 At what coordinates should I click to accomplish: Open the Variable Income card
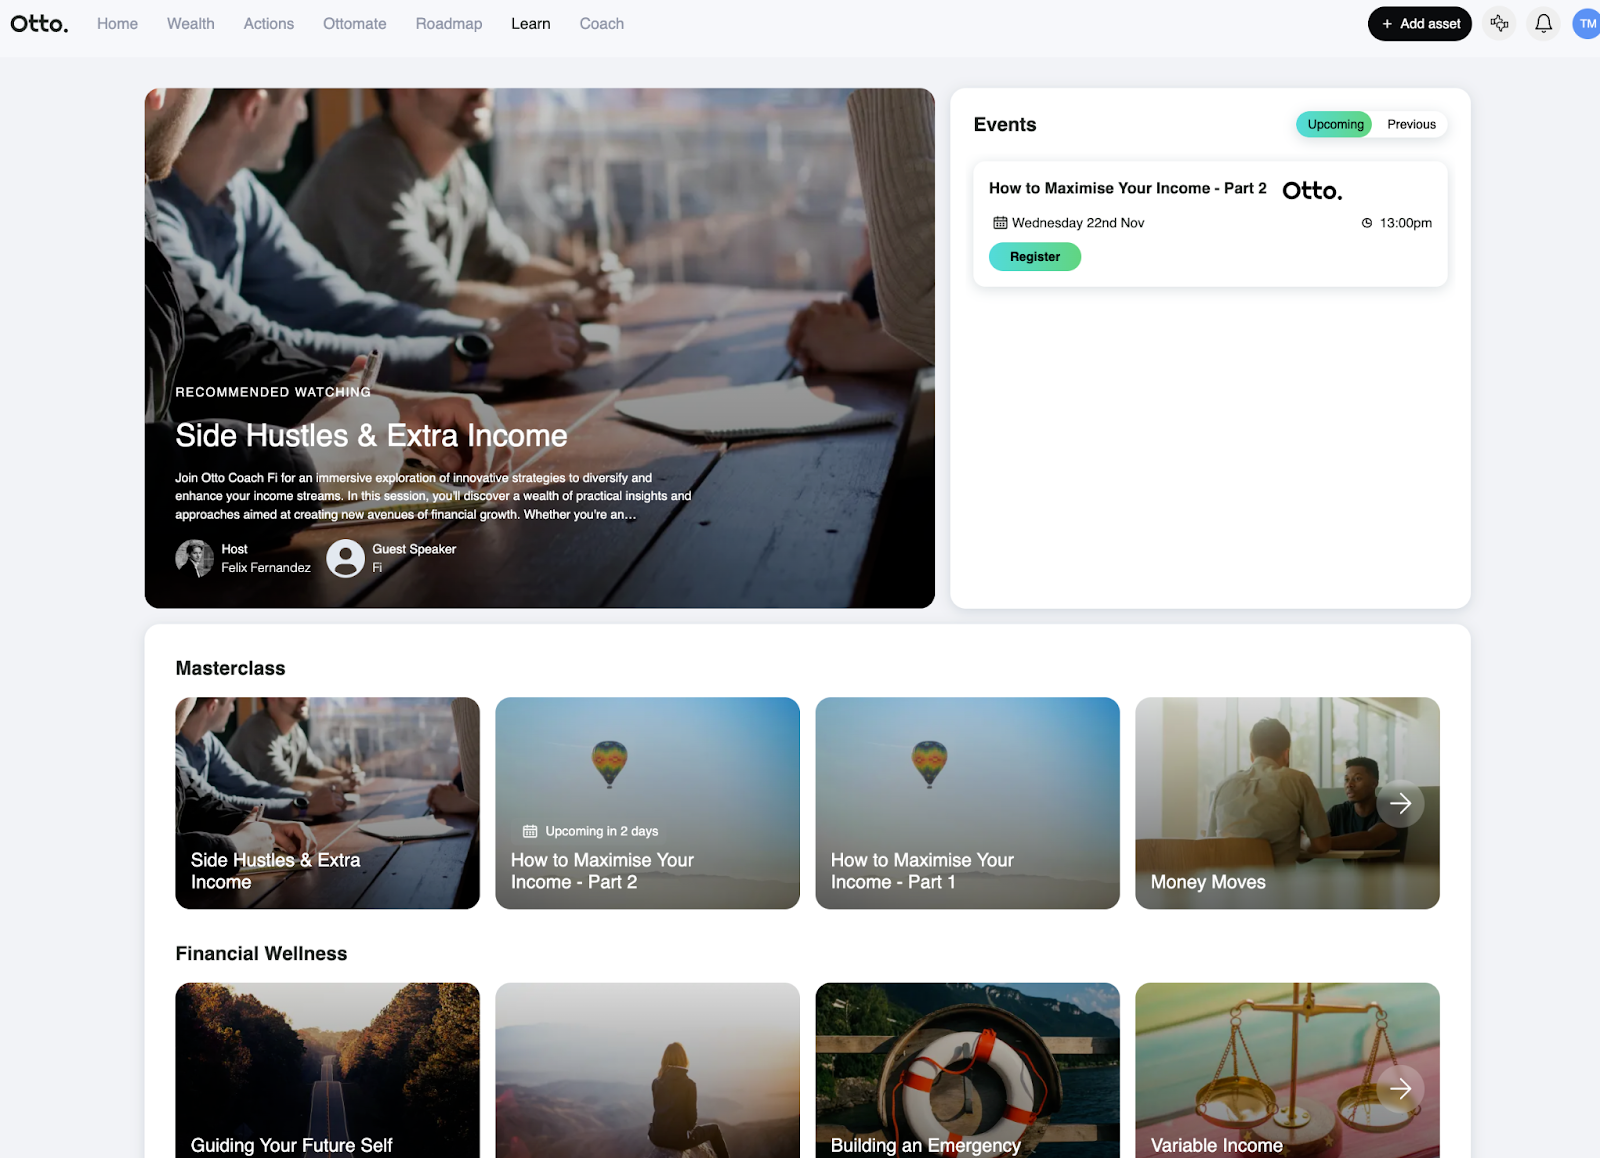click(1287, 1070)
